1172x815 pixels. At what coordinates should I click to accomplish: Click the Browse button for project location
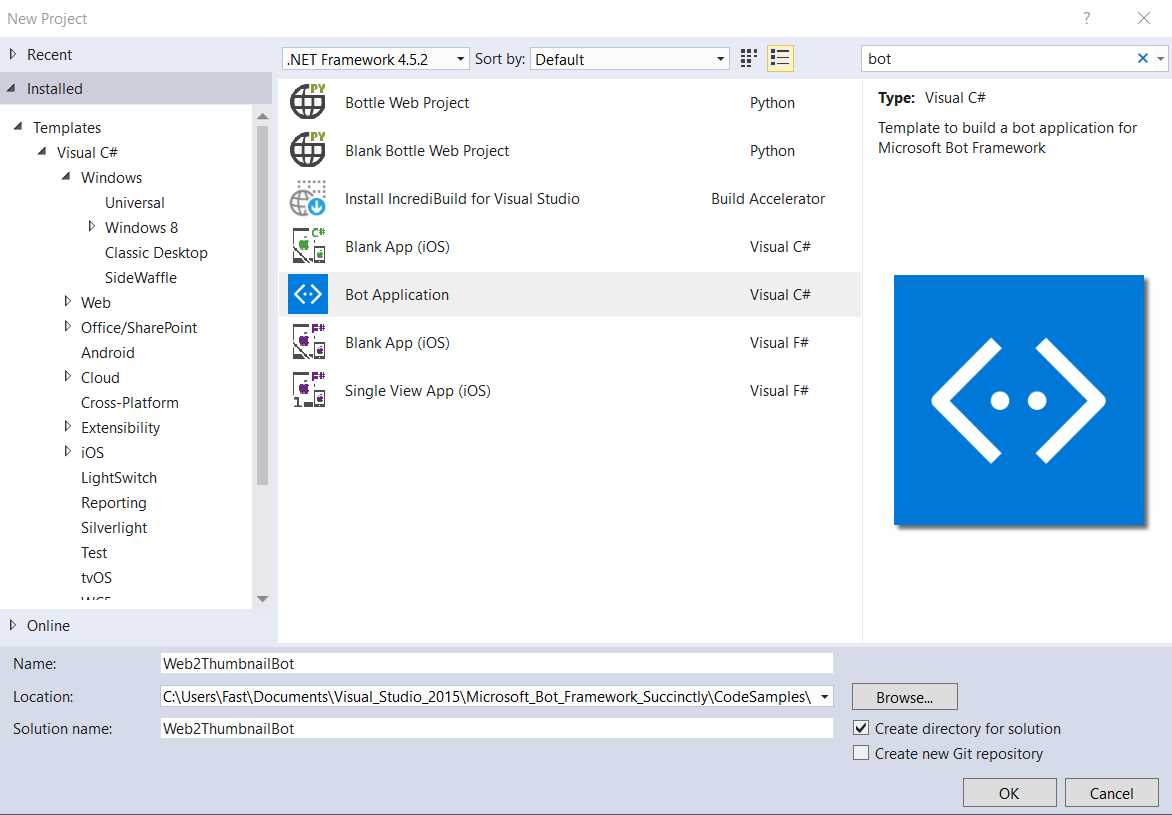(x=903, y=696)
